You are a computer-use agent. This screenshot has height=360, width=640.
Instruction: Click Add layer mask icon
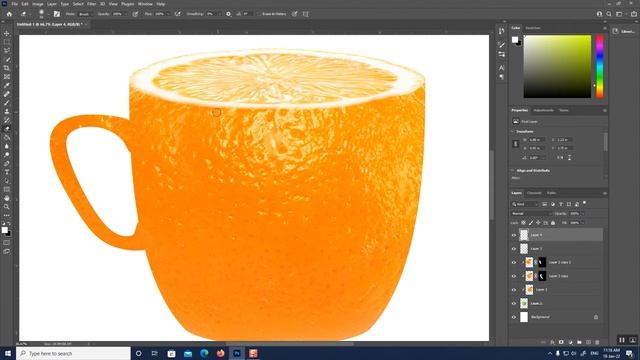click(561, 342)
